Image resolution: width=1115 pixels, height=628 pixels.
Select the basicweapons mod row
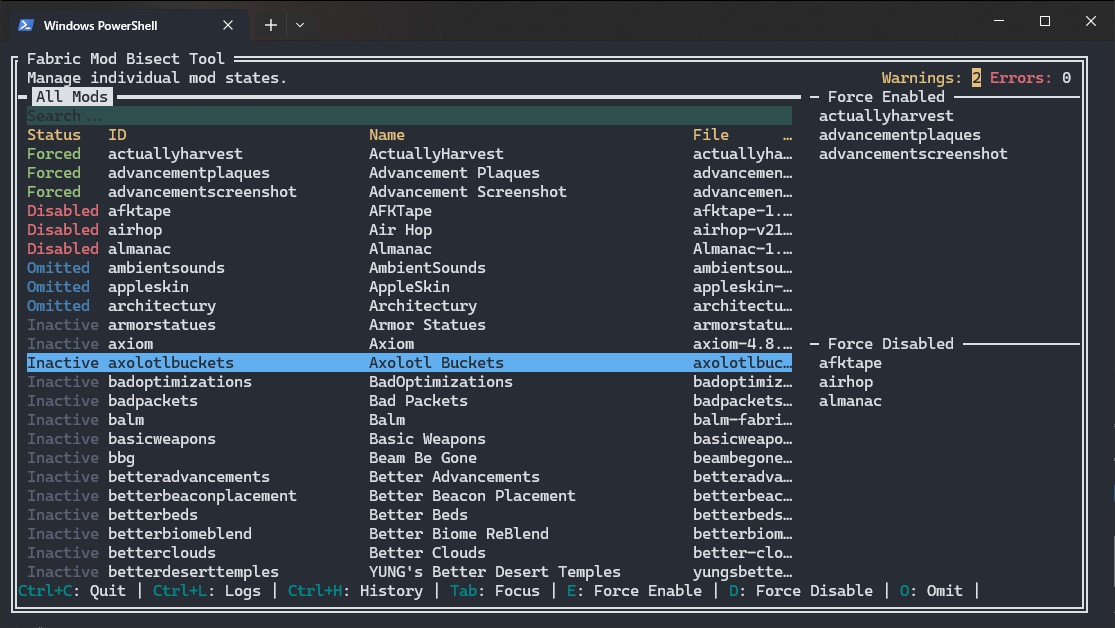click(x=409, y=439)
